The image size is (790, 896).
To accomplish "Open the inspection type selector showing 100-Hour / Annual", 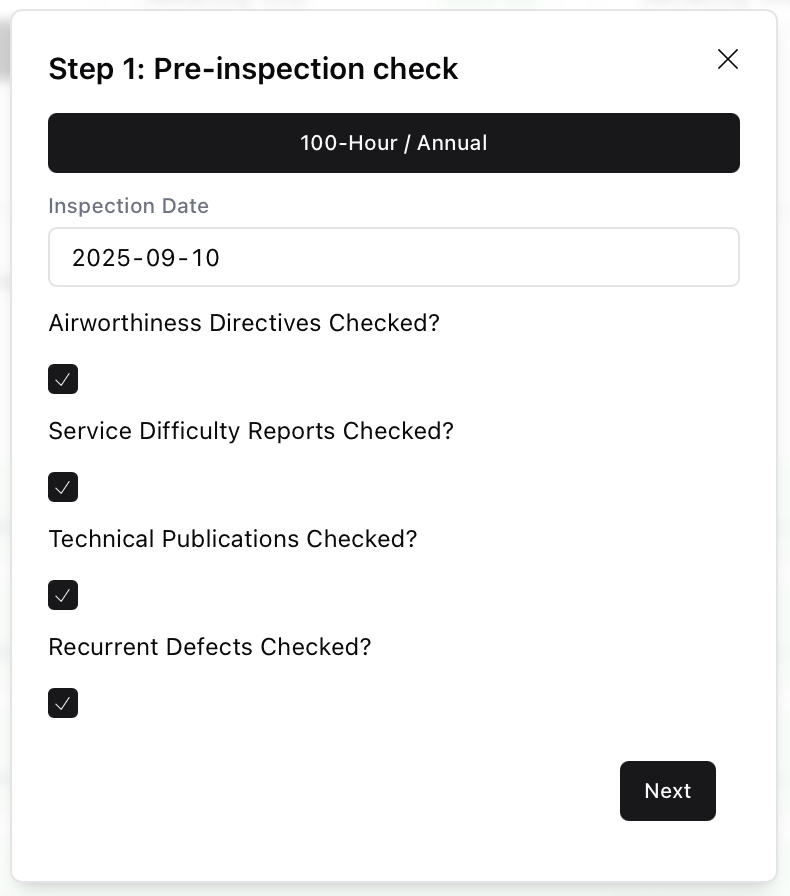I will [394, 143].
